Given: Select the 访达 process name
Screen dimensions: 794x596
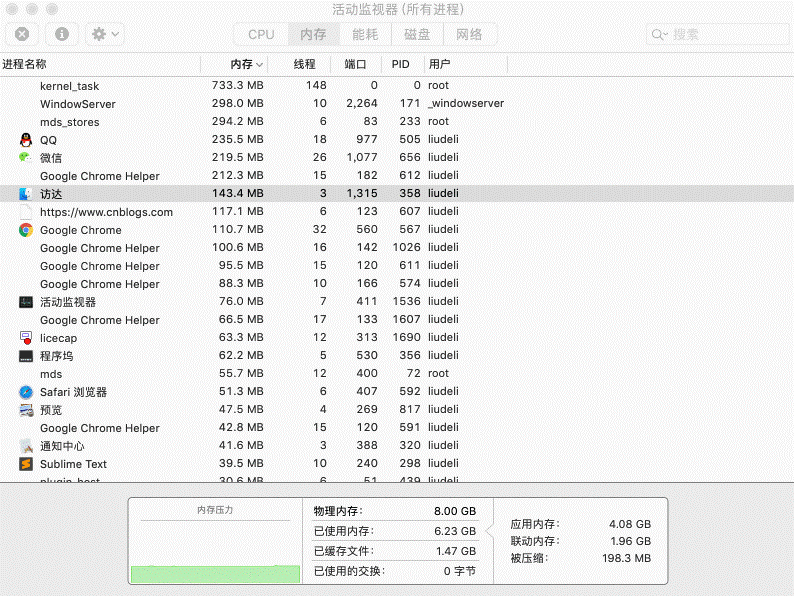Looking at the screenshot, I should pos(51,194).
